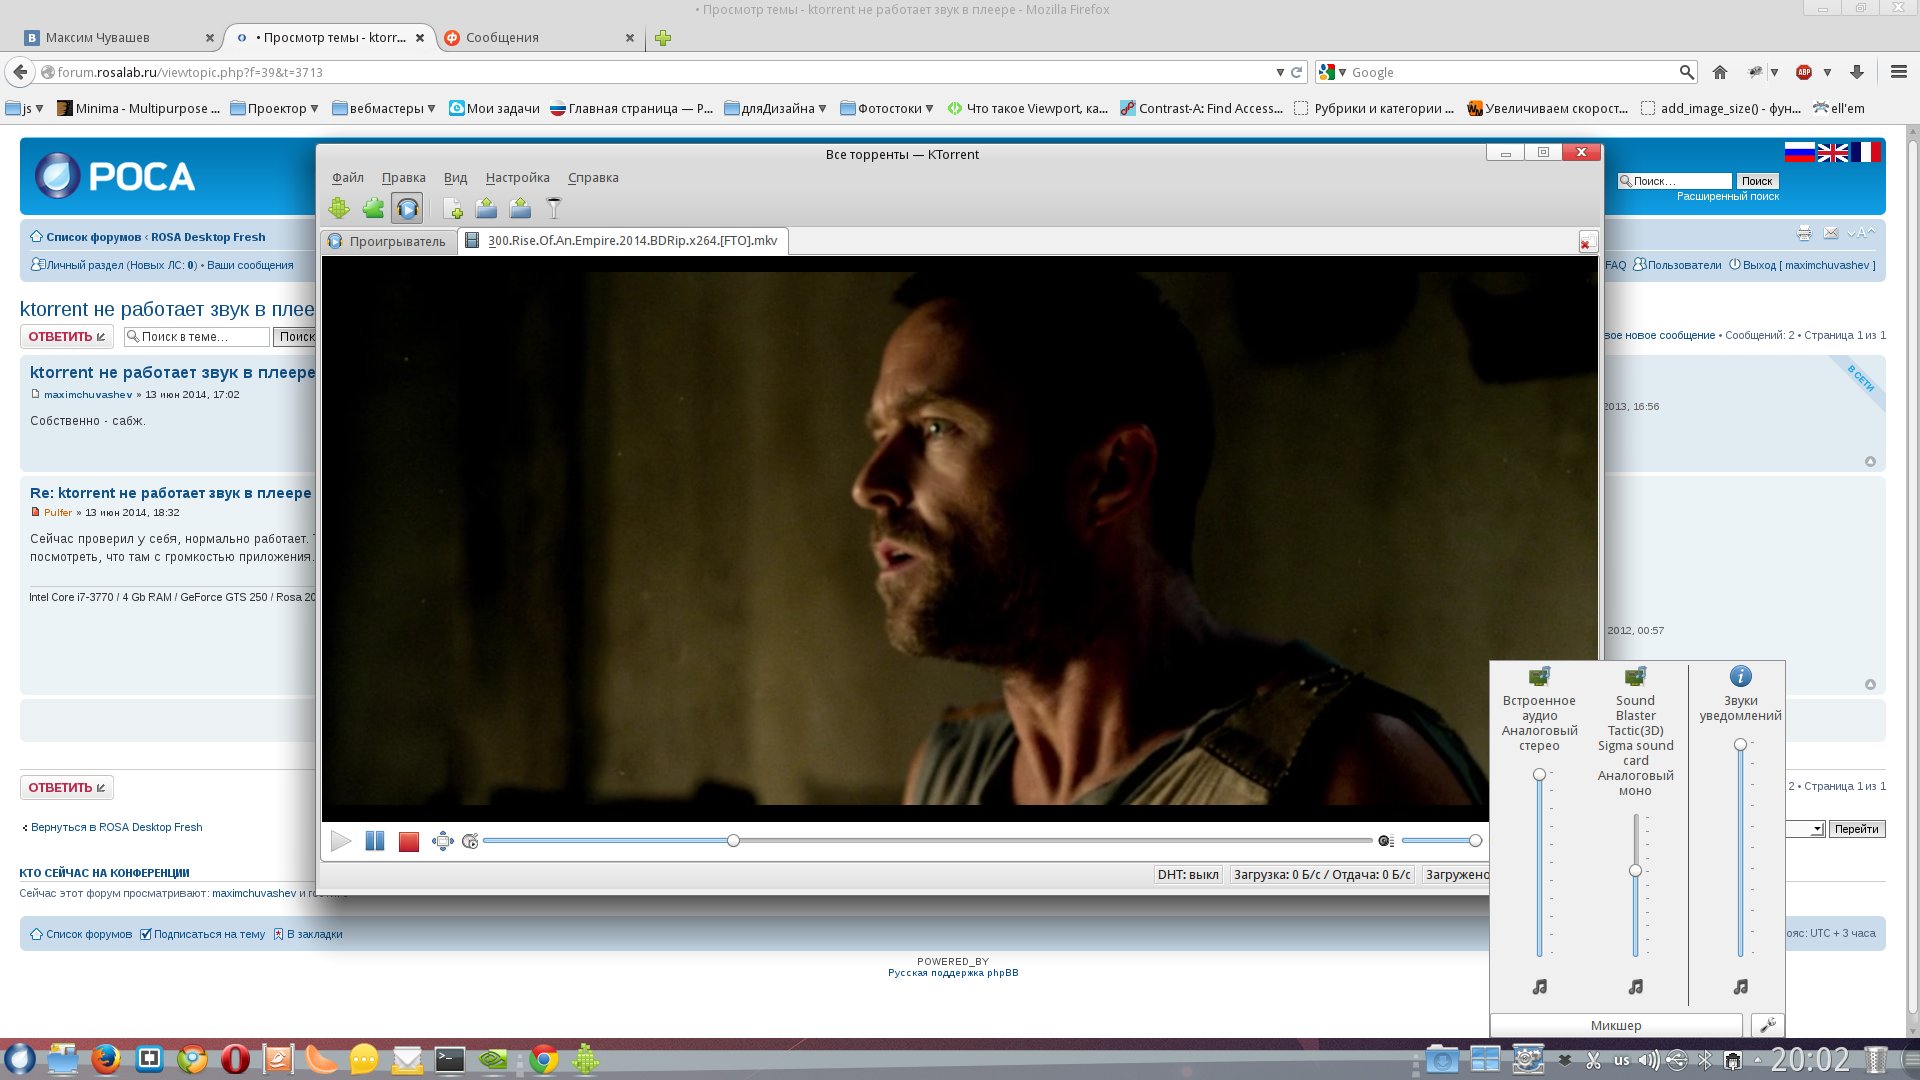Click the speaker volume icon in system tray
1920x1080 pixels.
[x=1649, y=1060]
